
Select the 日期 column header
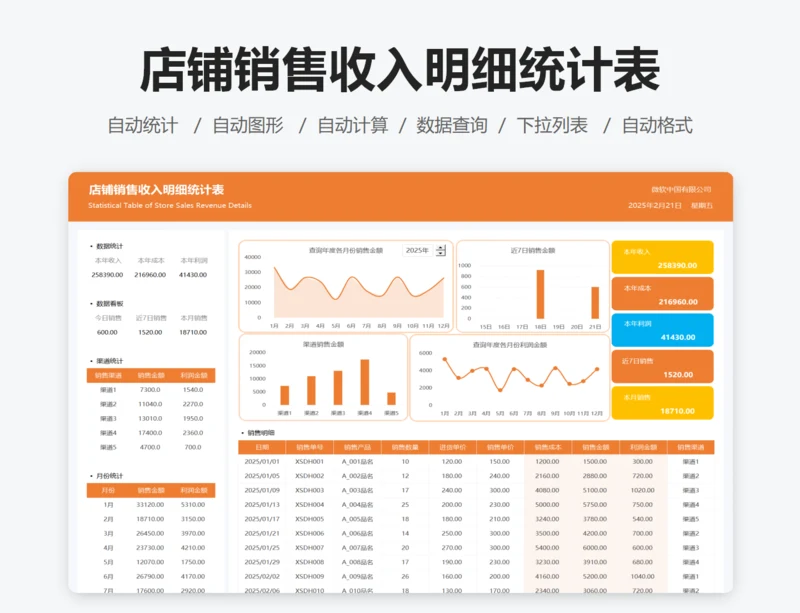[x=262, y=447]
